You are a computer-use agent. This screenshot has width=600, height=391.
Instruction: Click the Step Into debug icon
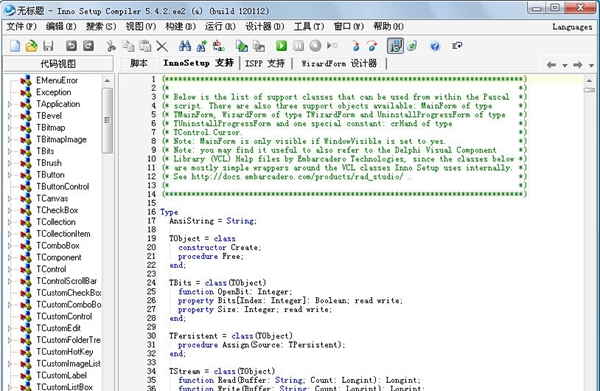[x=355, y=46]
